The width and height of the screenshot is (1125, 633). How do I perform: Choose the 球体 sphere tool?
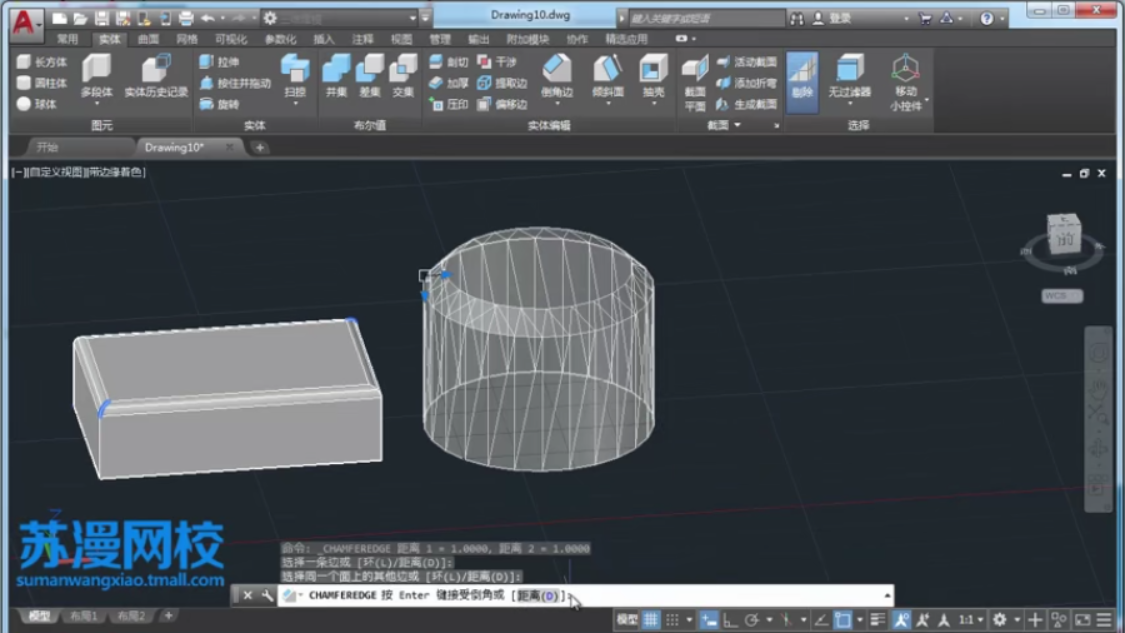(37, 104)
